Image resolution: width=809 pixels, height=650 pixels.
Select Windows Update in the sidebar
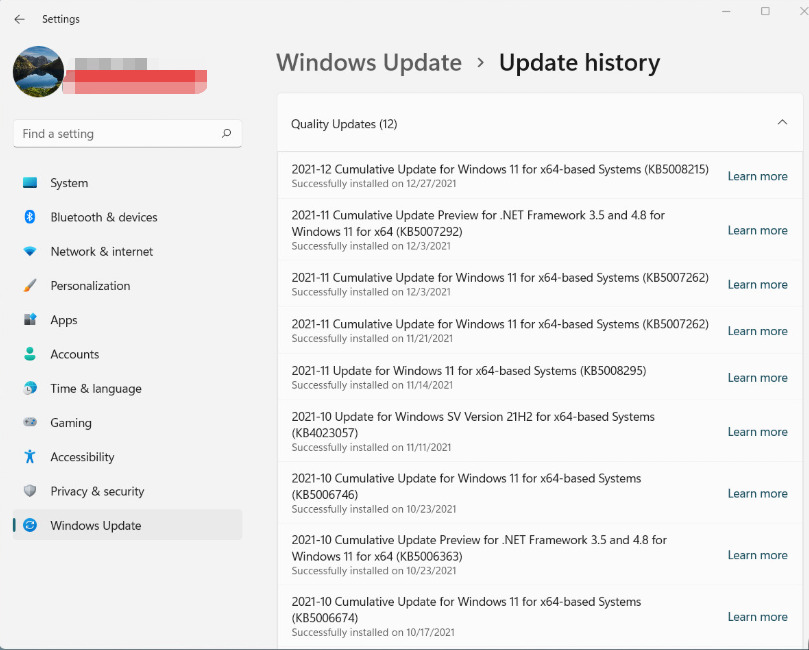[x=95, y=525]
